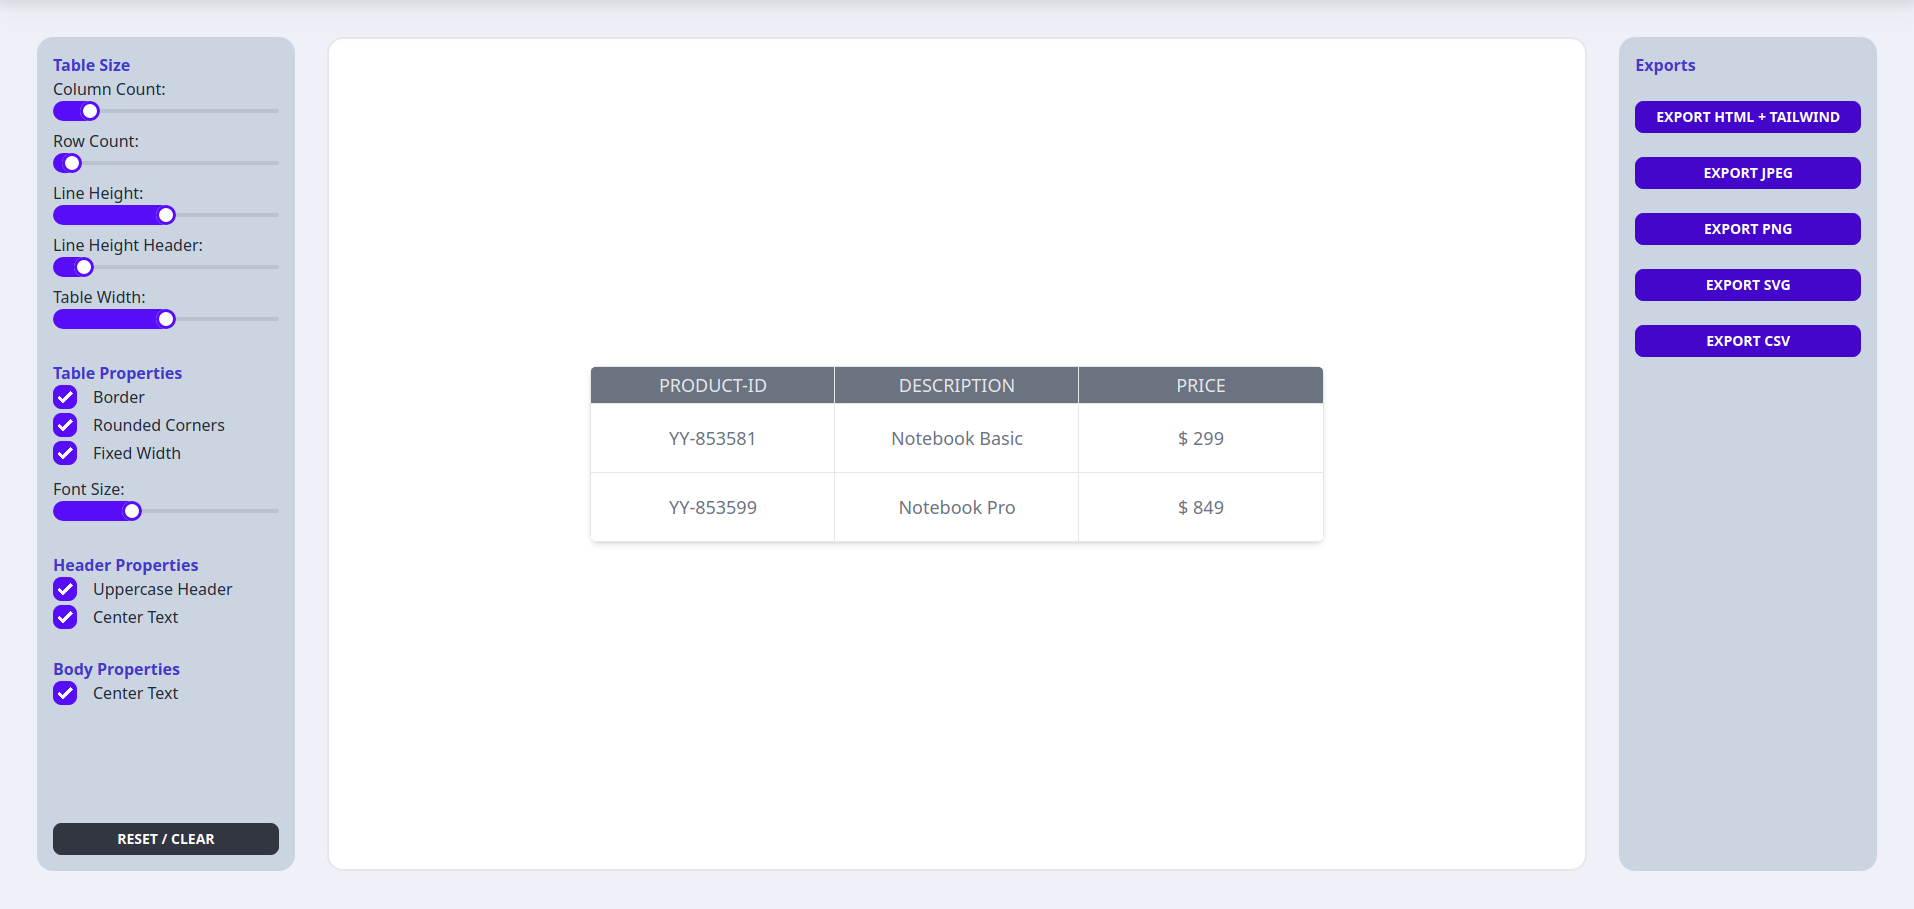Click the Row Count slider handle

click(72, 163)
